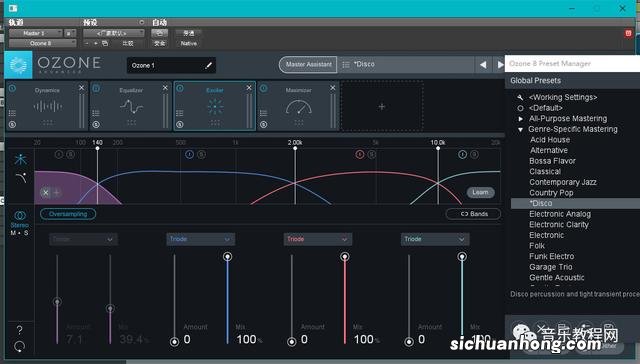The height and width of the screenshot is (364, 640).
Task: Go to previous preset arrow
Action: (483, 64)
